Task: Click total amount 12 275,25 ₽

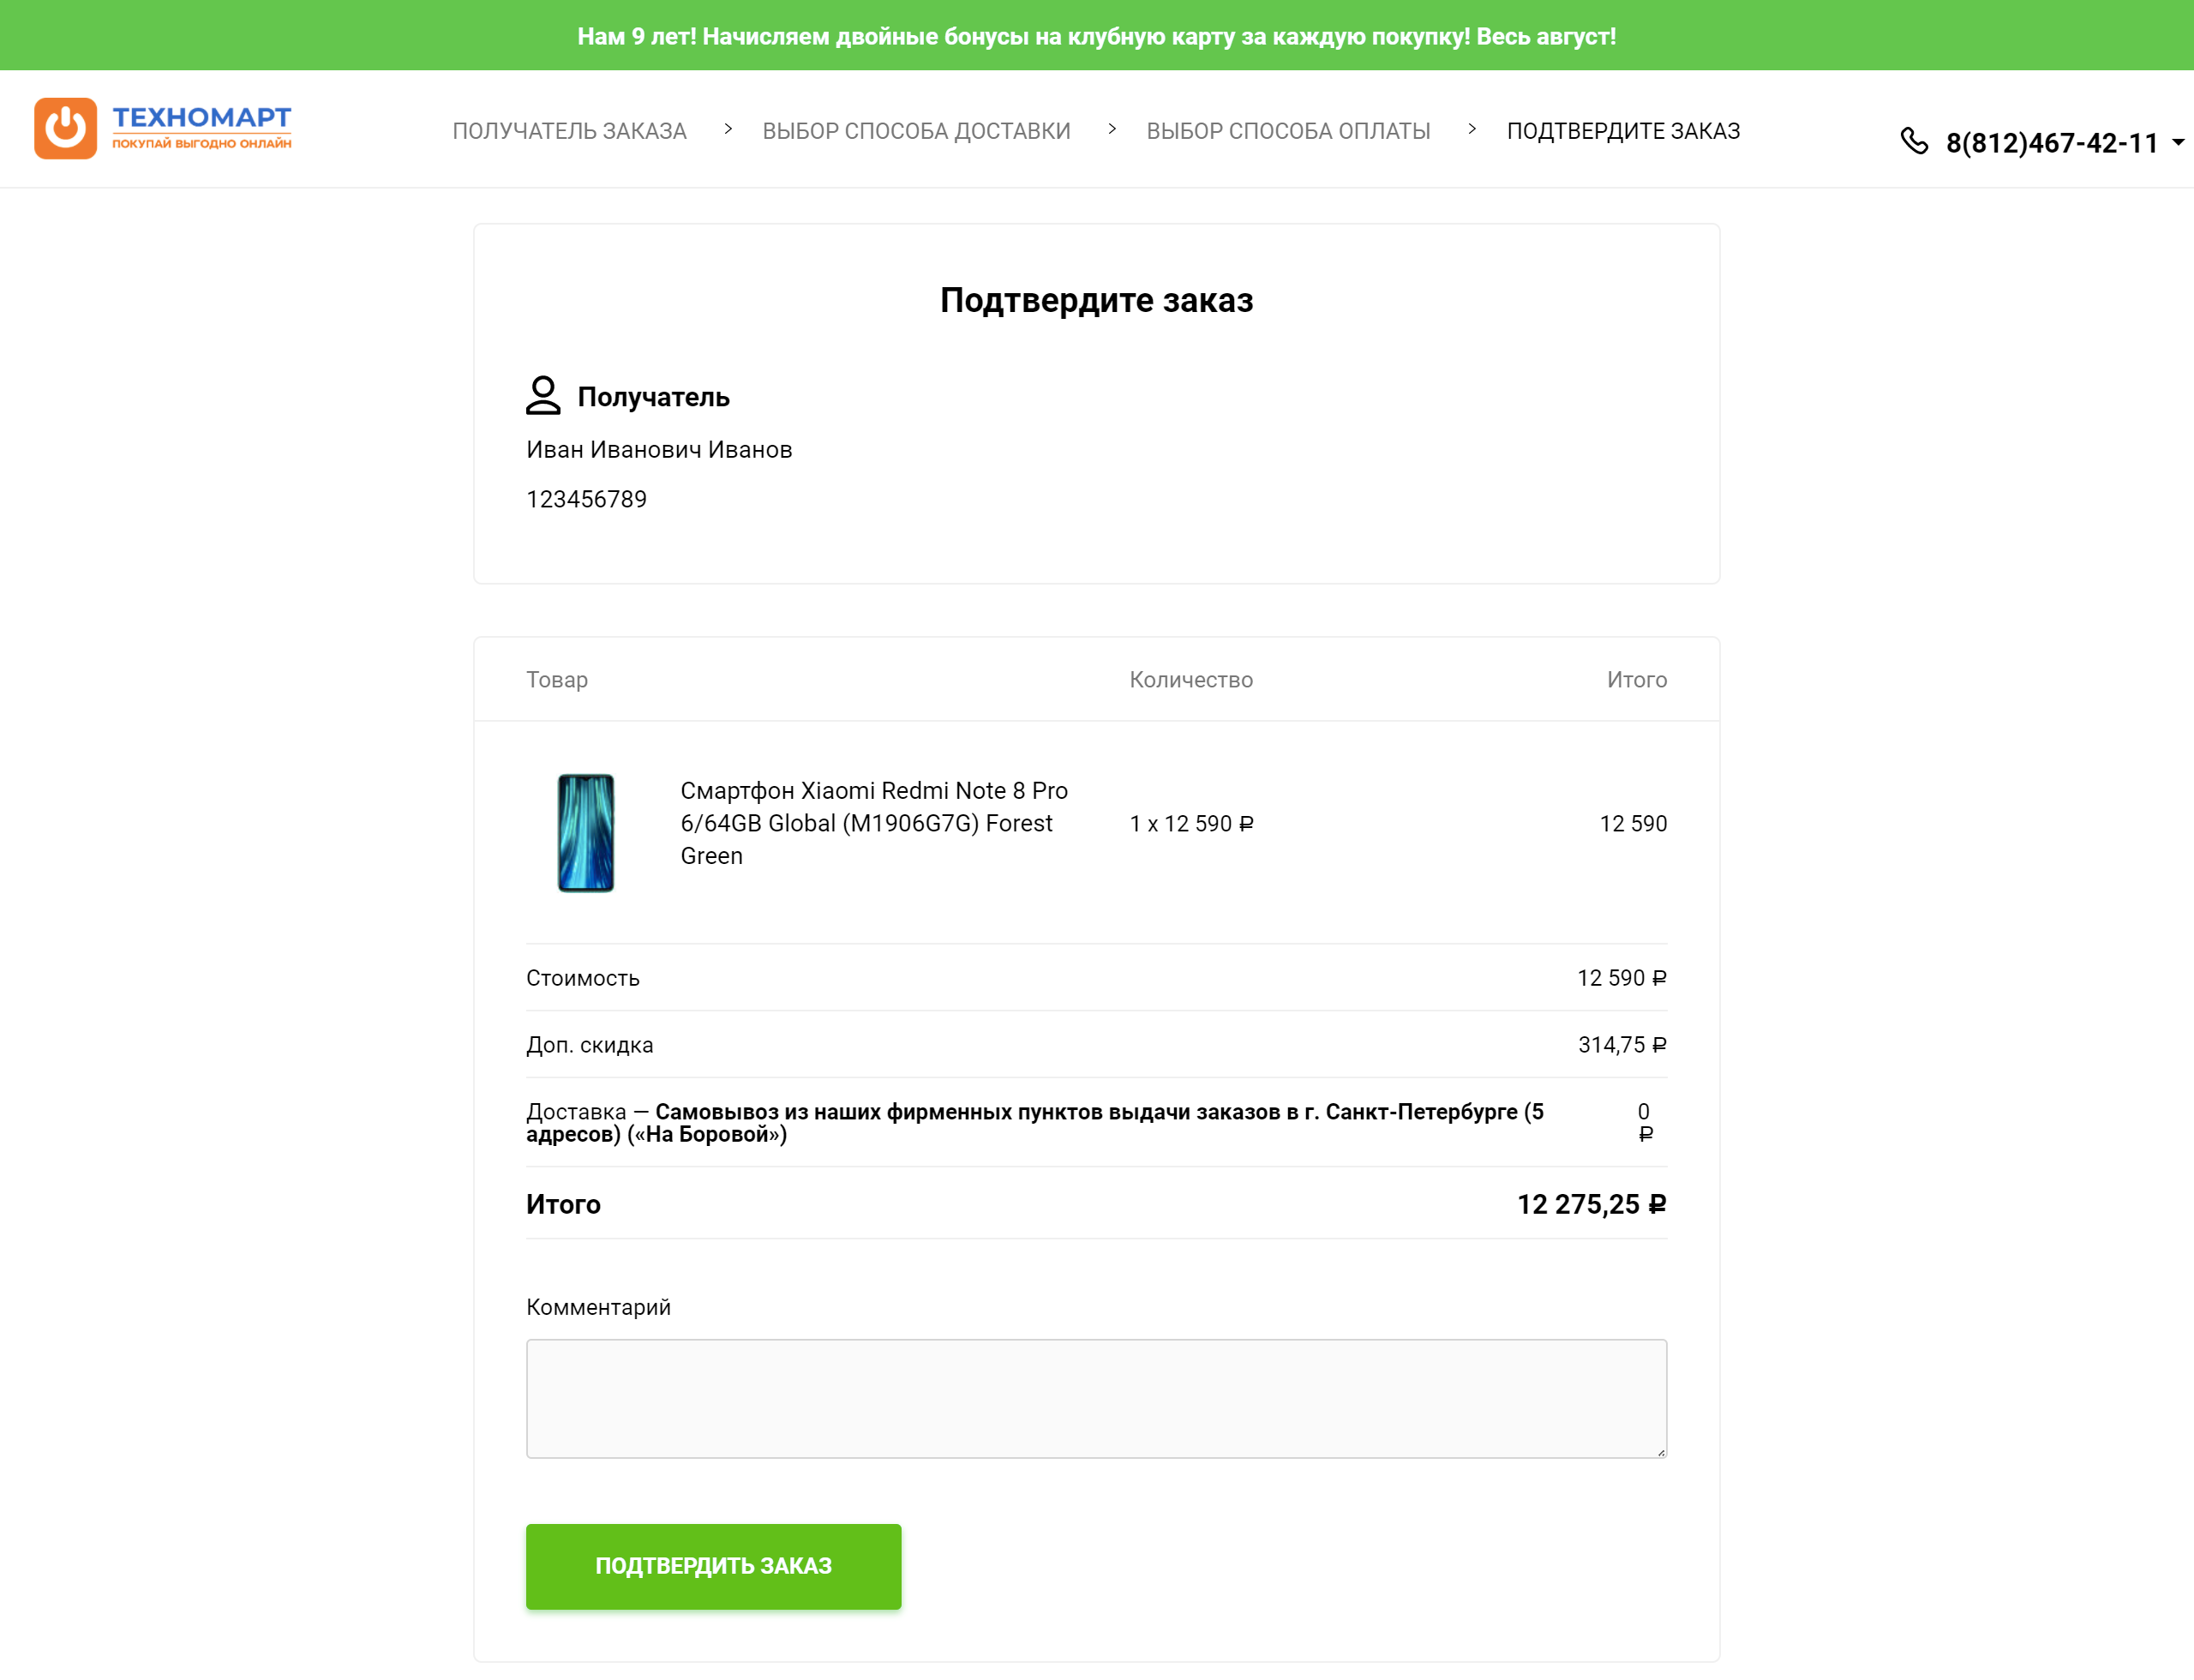Action: tap(1591, 1204)
